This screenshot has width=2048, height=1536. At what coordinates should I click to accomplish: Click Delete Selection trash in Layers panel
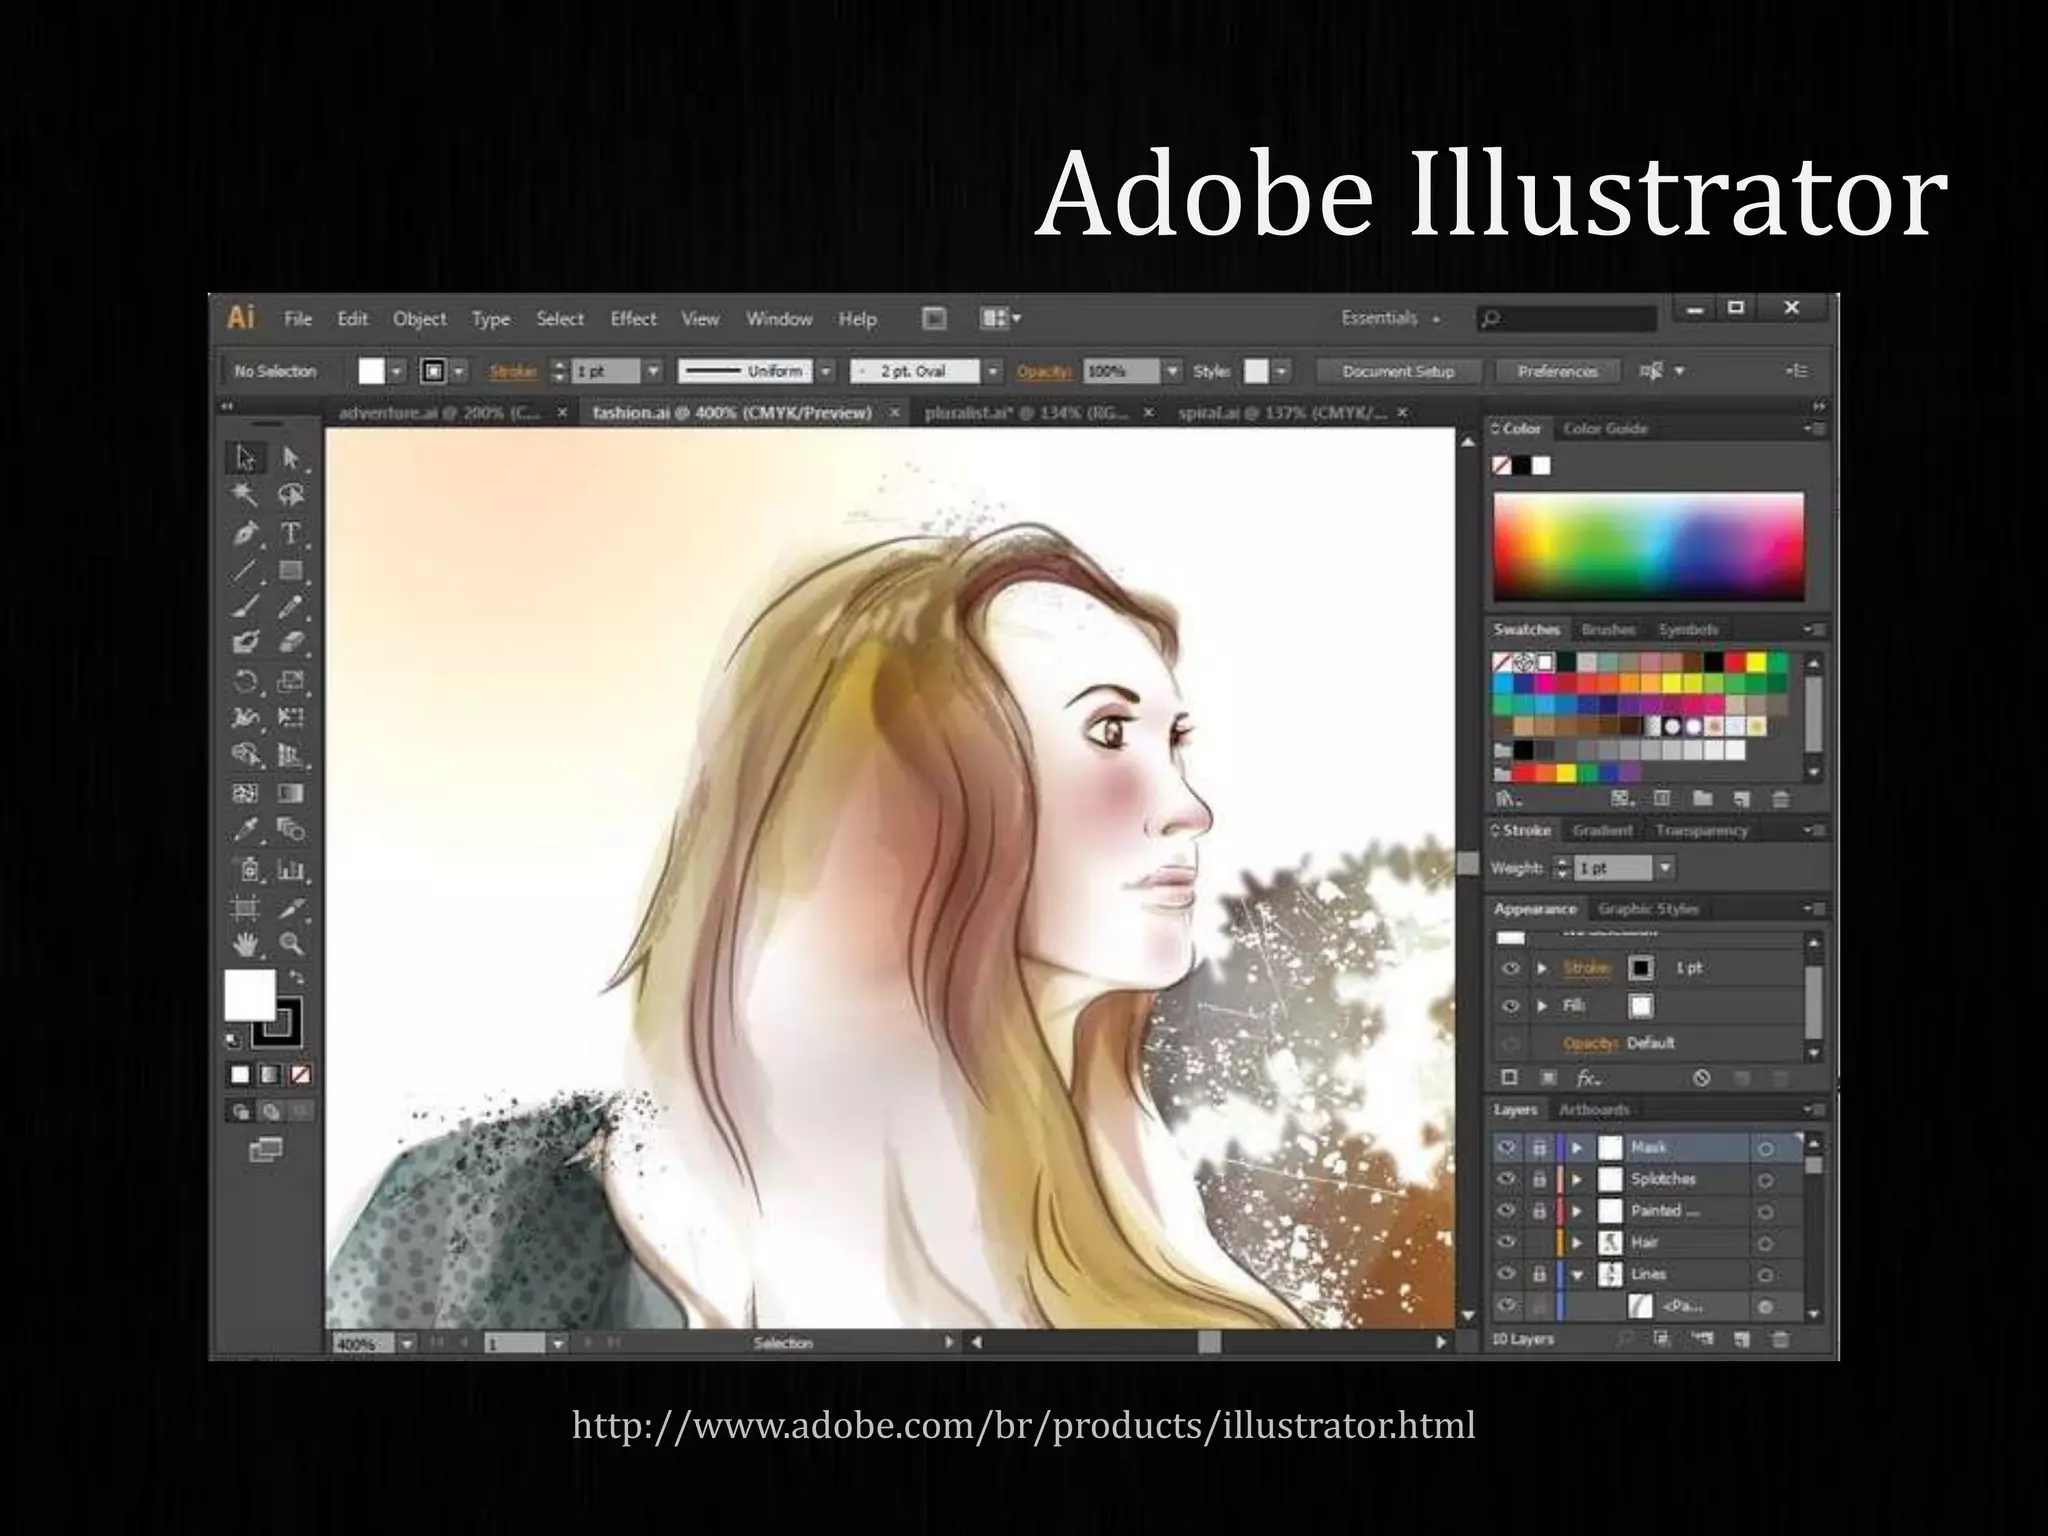(1781, 1339)
